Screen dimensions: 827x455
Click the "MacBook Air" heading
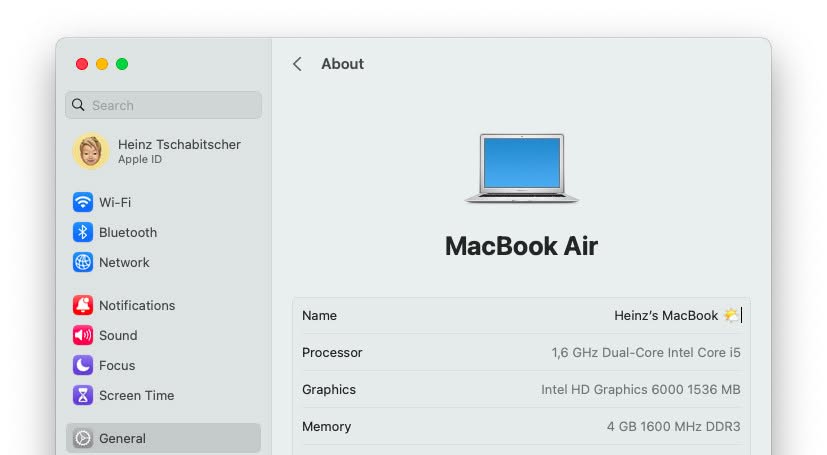521,246
